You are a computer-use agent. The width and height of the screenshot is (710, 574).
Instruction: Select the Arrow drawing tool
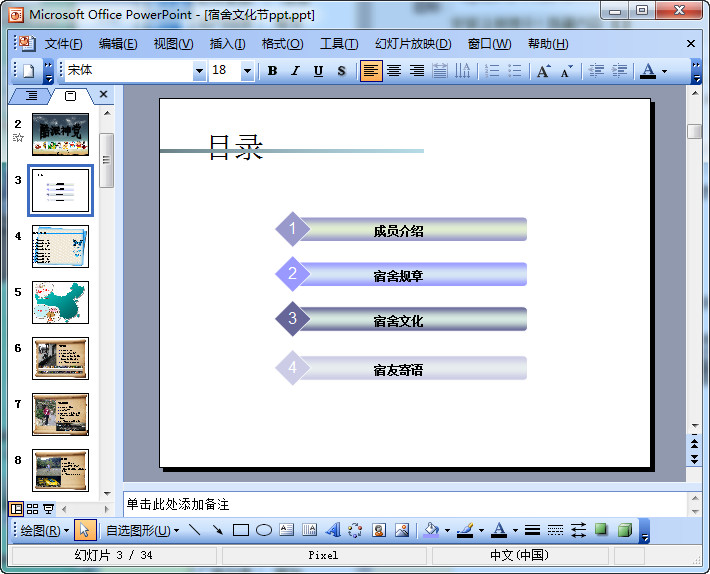[218, 530]
